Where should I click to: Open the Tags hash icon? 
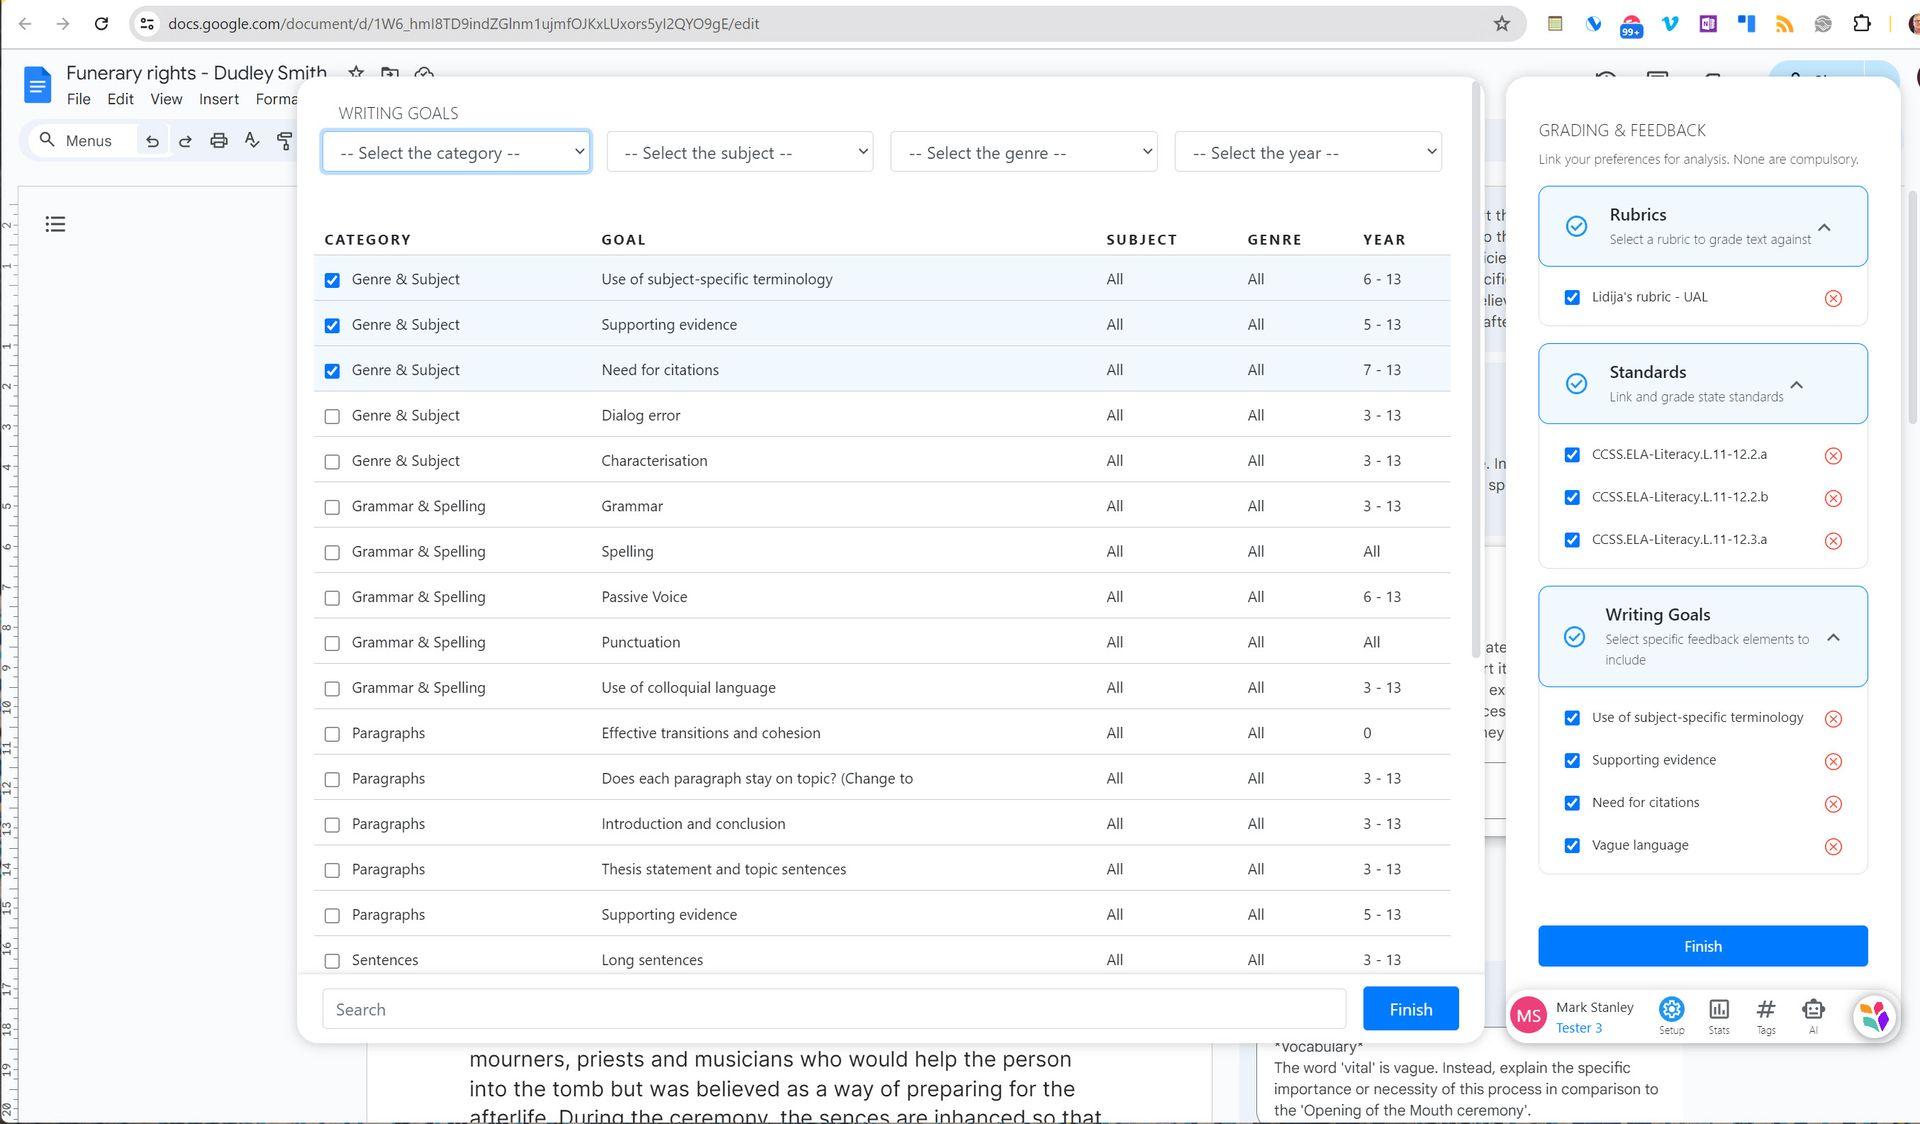[x=1766, y=1010]
